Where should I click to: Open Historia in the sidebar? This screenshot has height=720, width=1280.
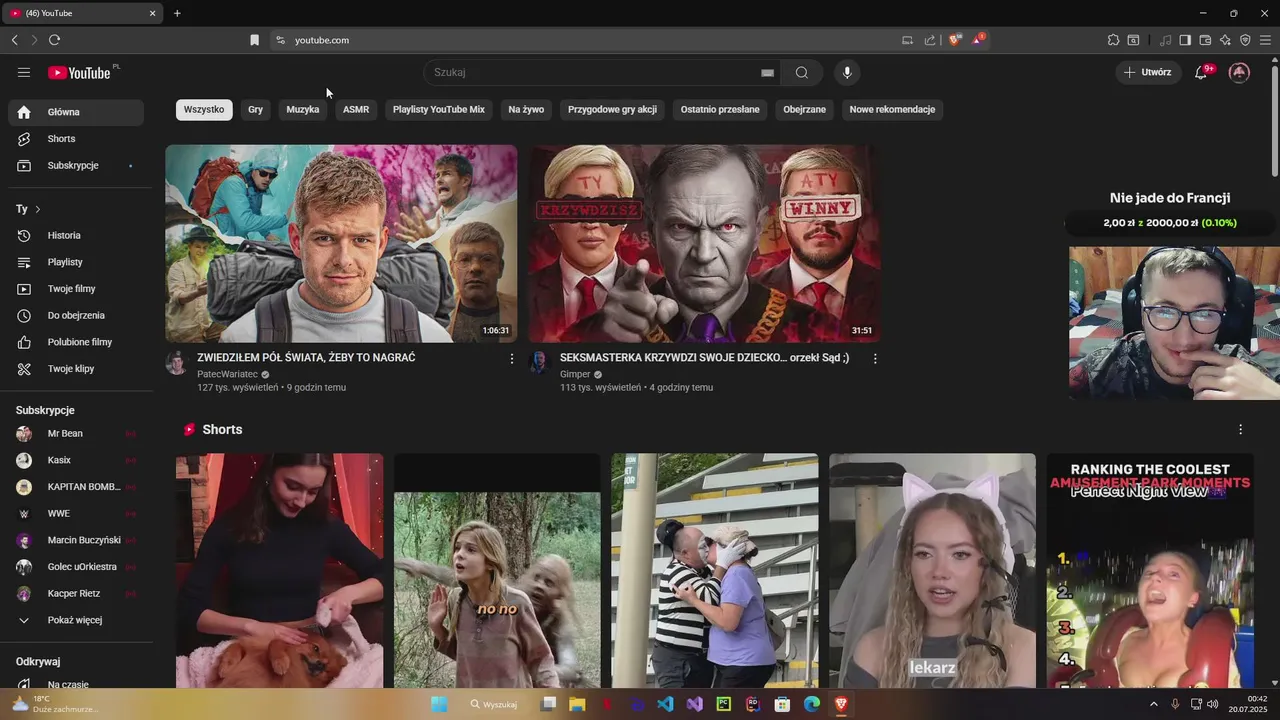[x=76, y=235]
